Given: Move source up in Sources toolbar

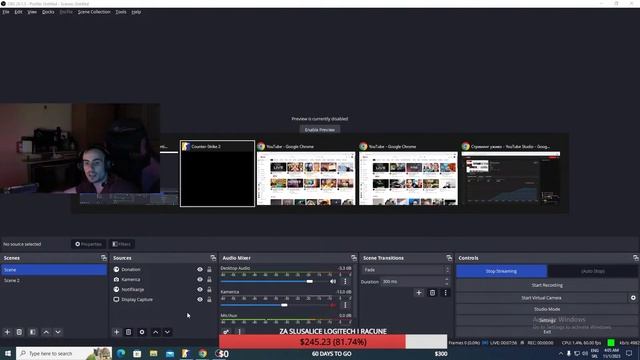Looking at the screenshot, I should pyautogui.click(x=156, y=332).
